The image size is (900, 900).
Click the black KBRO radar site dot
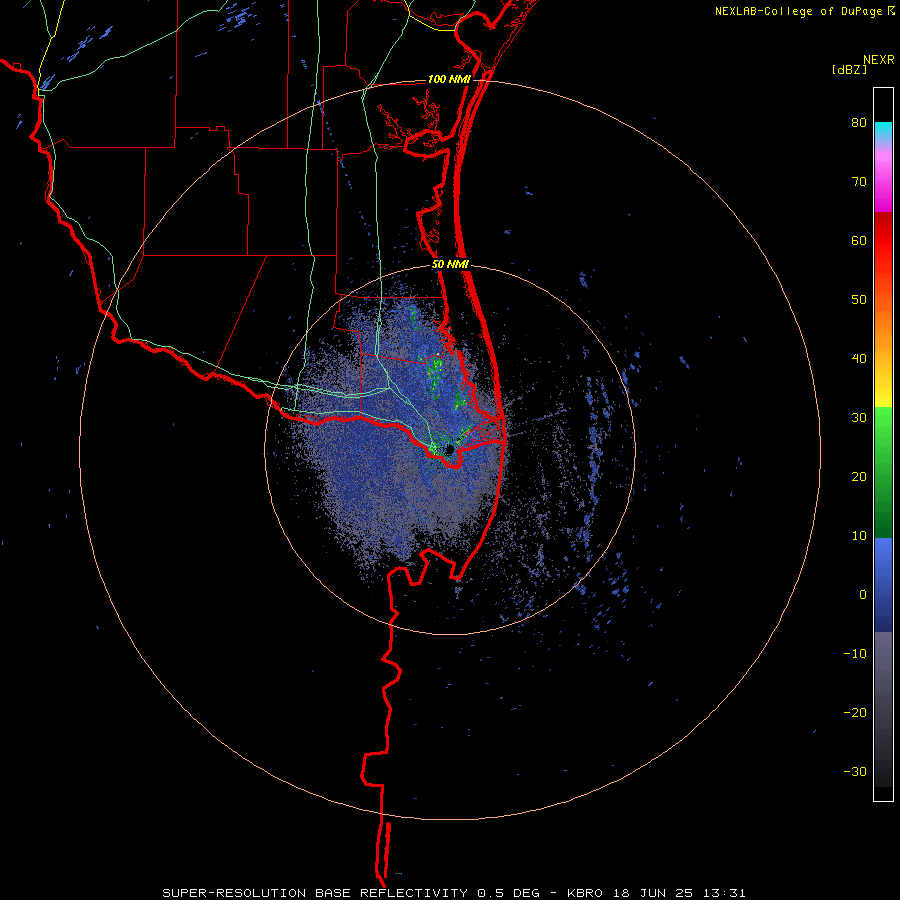[x=450, y=450]
